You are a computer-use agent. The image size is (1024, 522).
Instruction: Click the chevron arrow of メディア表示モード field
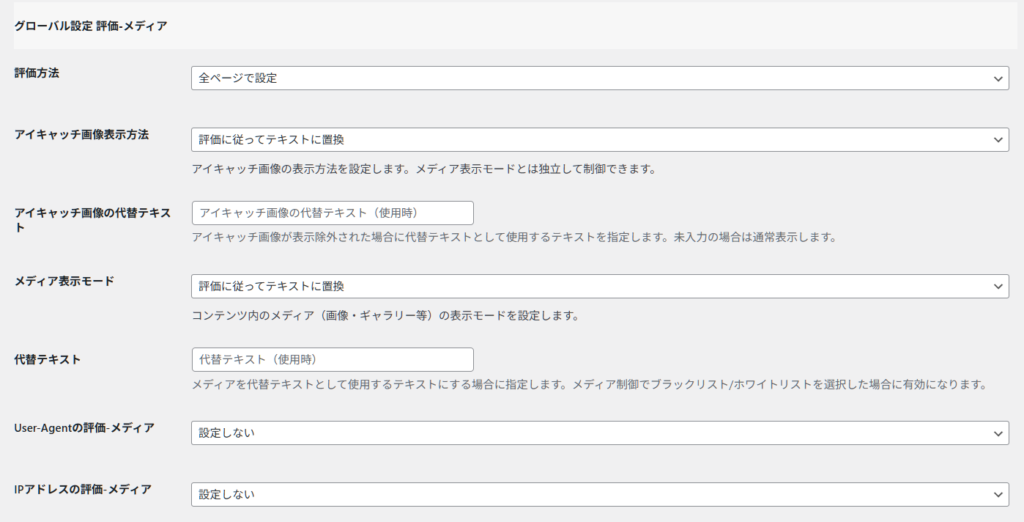(x=997, y=286)
